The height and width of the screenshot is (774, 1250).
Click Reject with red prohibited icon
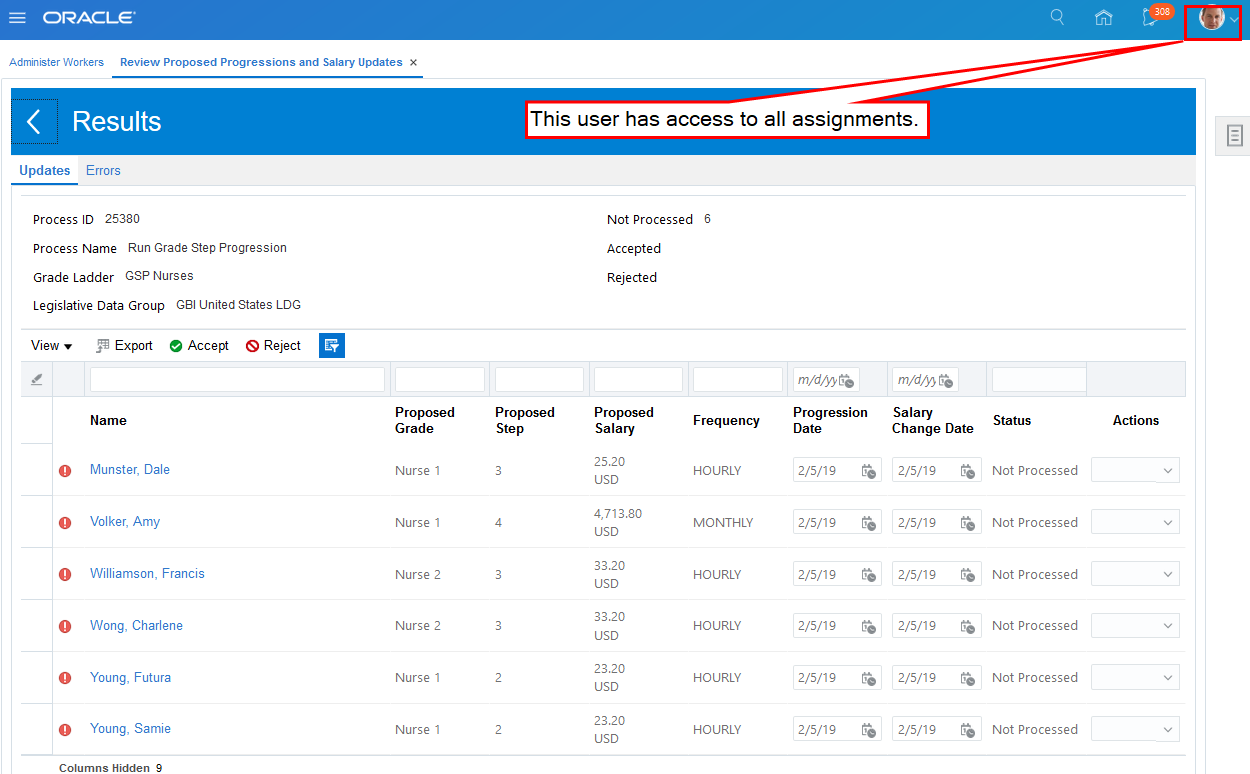[x=274, y=345]
